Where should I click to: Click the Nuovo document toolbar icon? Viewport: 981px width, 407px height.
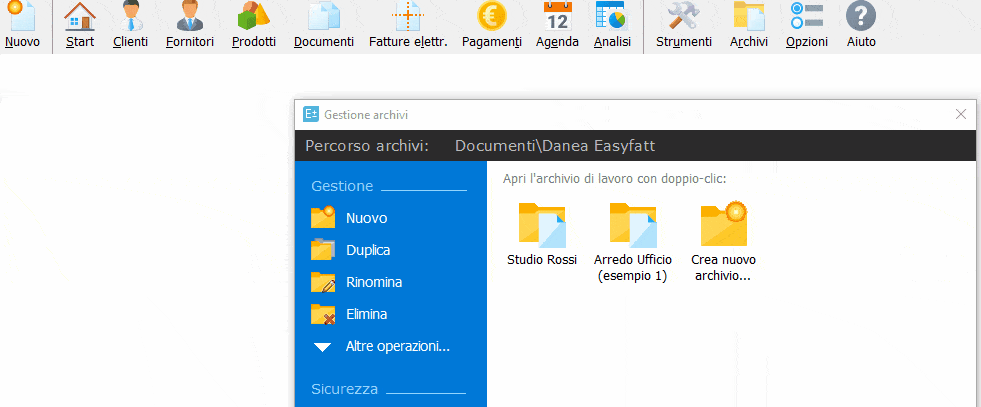(22, 16)
